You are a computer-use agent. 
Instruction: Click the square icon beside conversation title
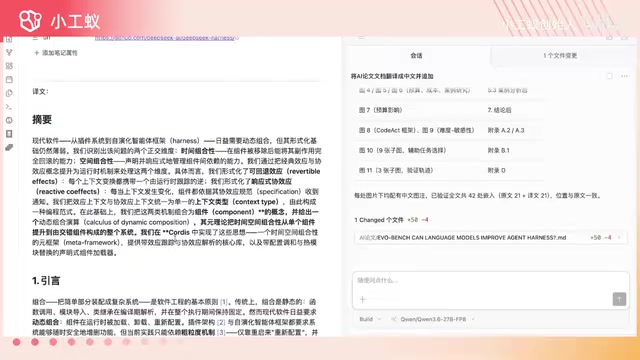click(x=609, y=76)
